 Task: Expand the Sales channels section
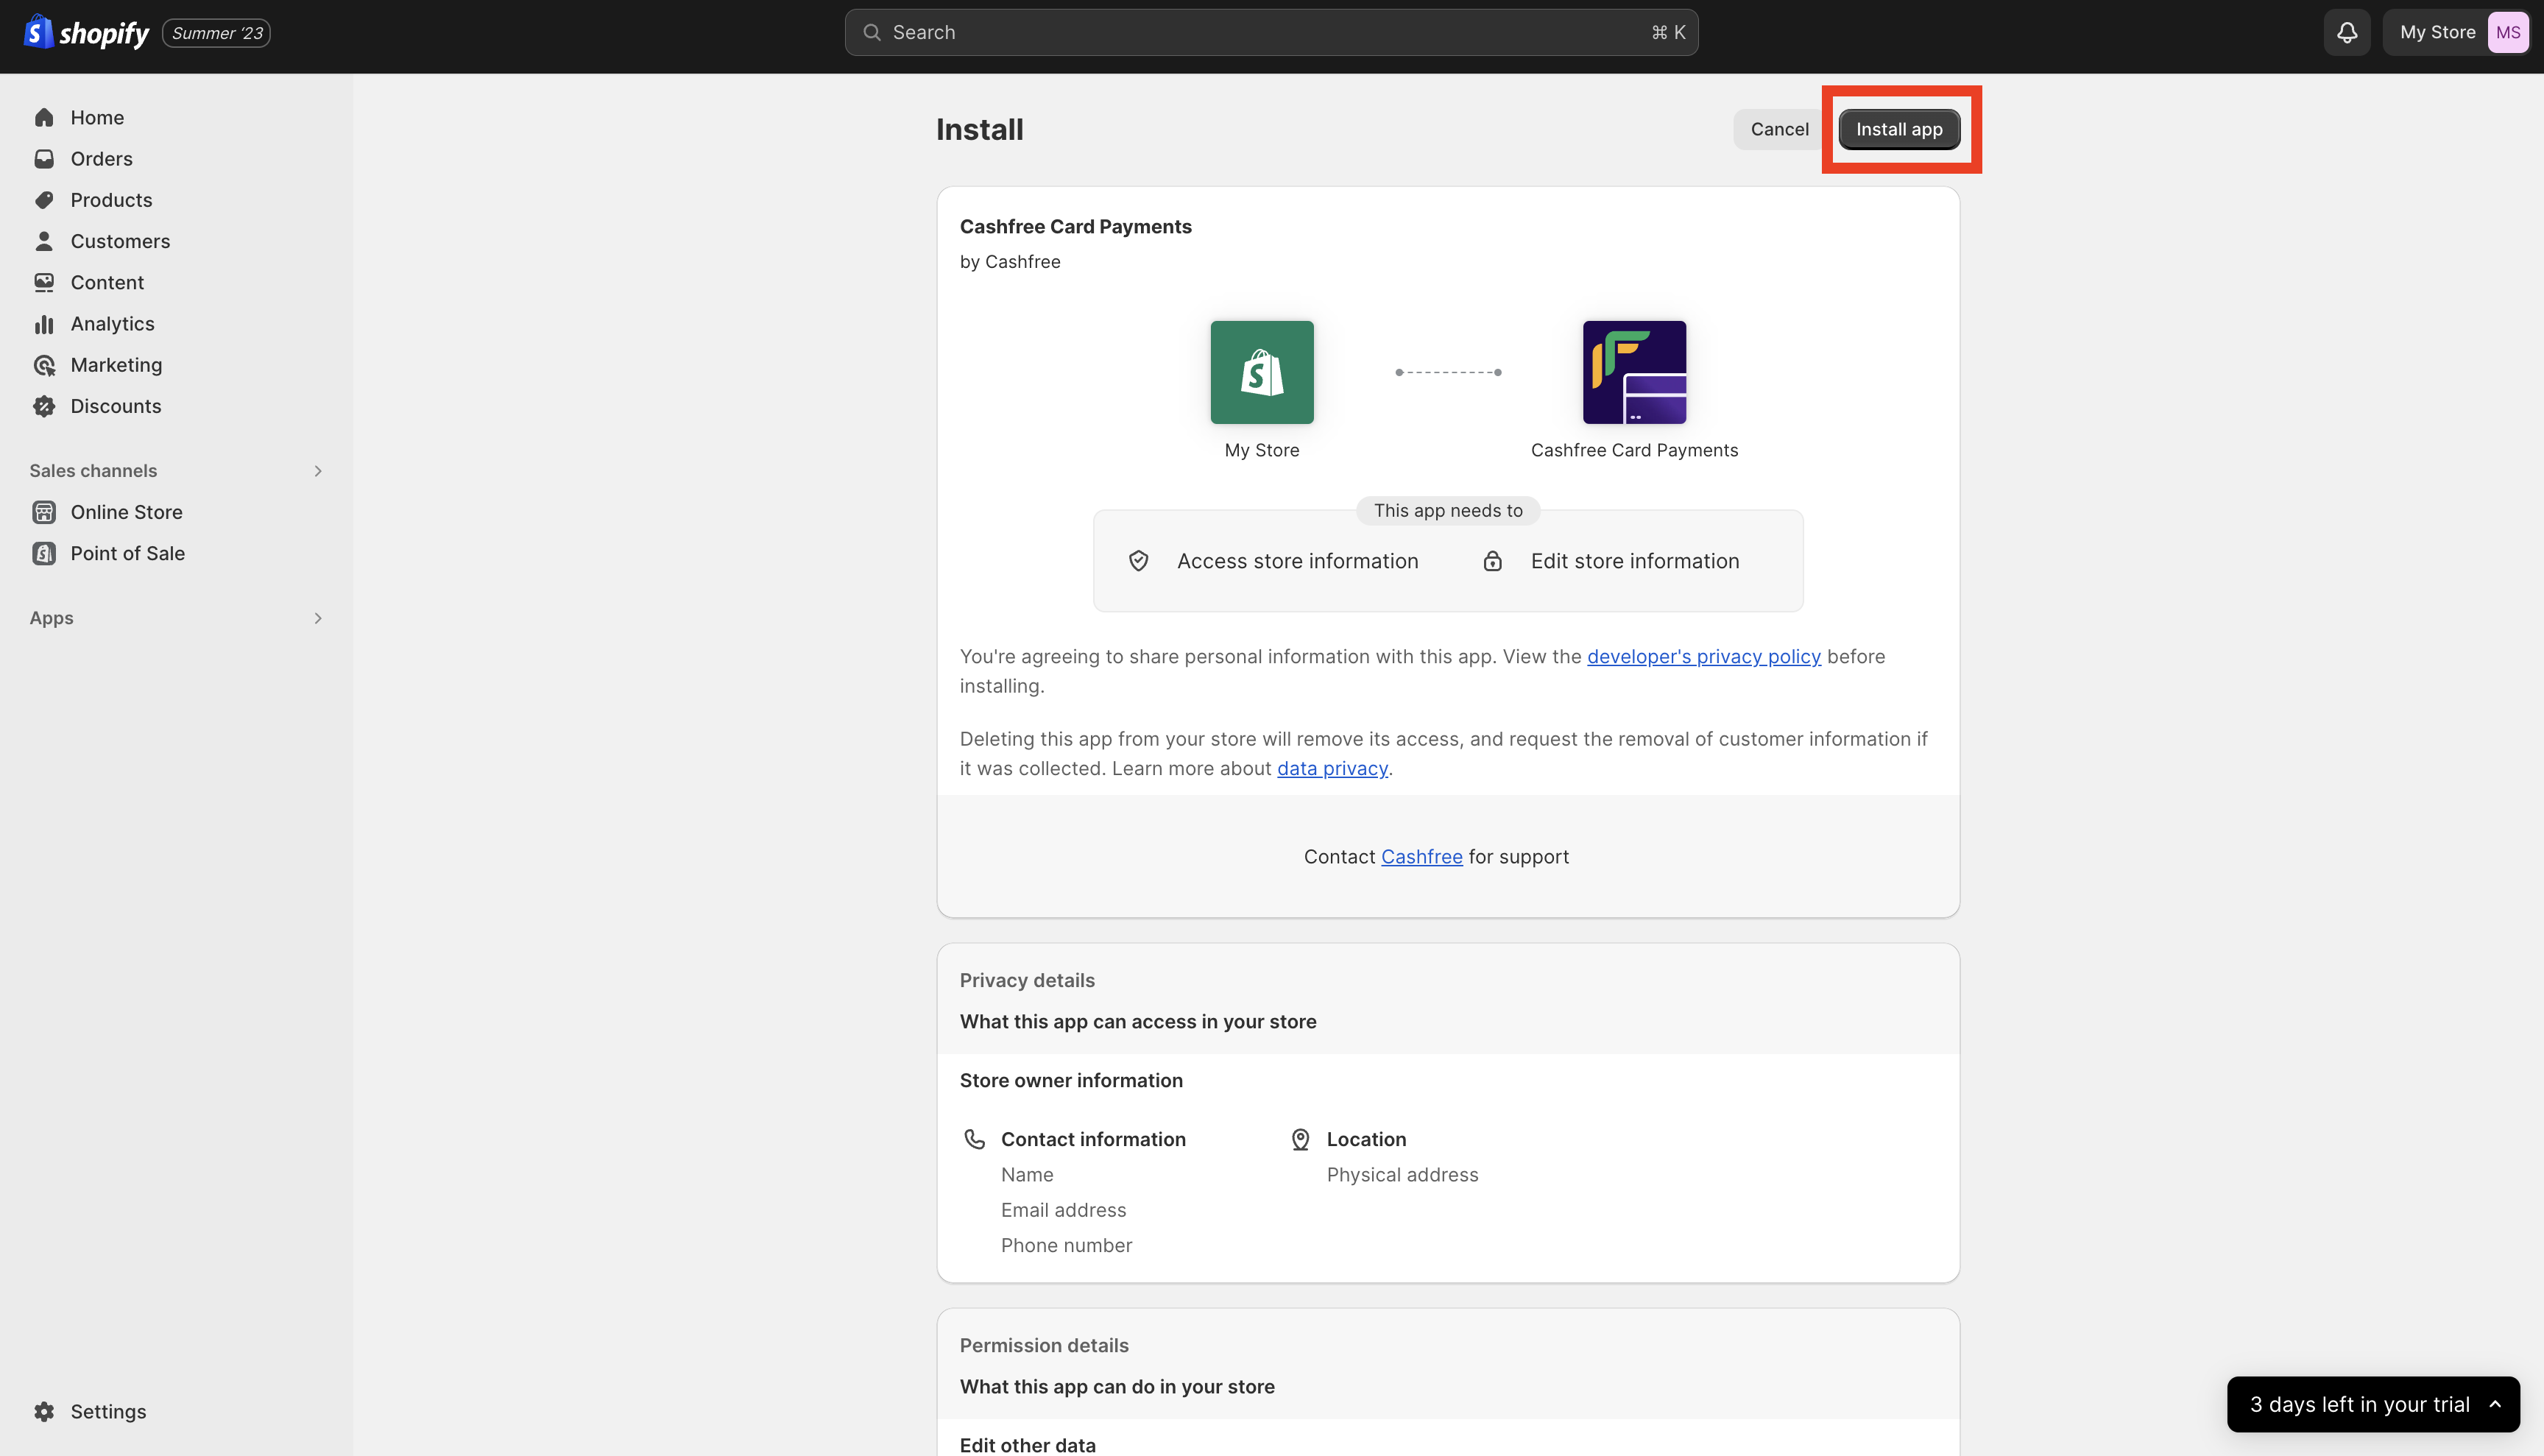[318, 471]
